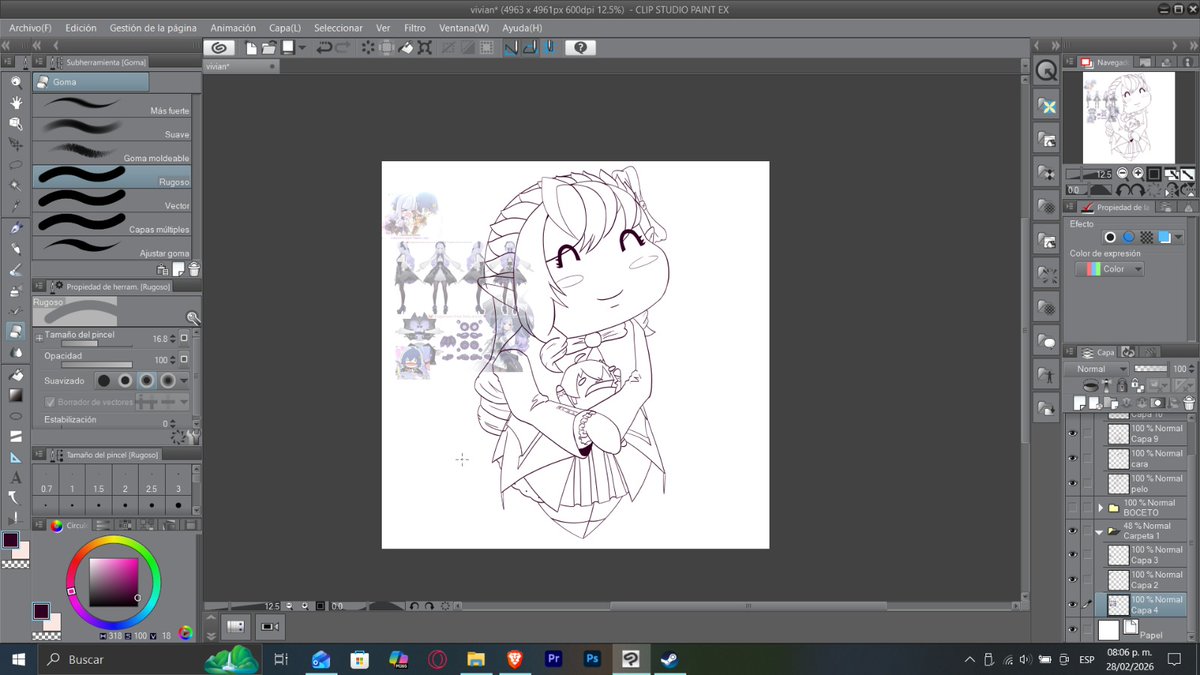Image resolution: width=1200 pixels, height=675 pixels.
Task: Delete sub tool with trash icon
Action: pyautogui.click(x=194, y=269)
